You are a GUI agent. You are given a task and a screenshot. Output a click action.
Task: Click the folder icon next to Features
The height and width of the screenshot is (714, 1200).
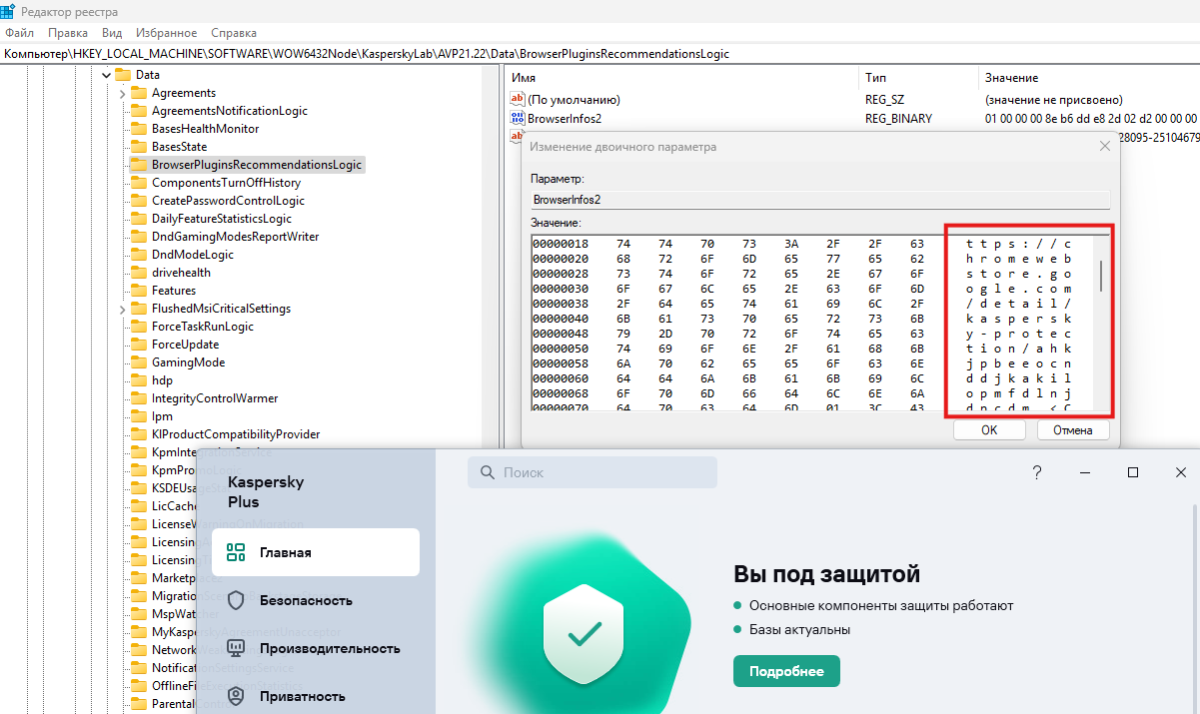(139, 291)
